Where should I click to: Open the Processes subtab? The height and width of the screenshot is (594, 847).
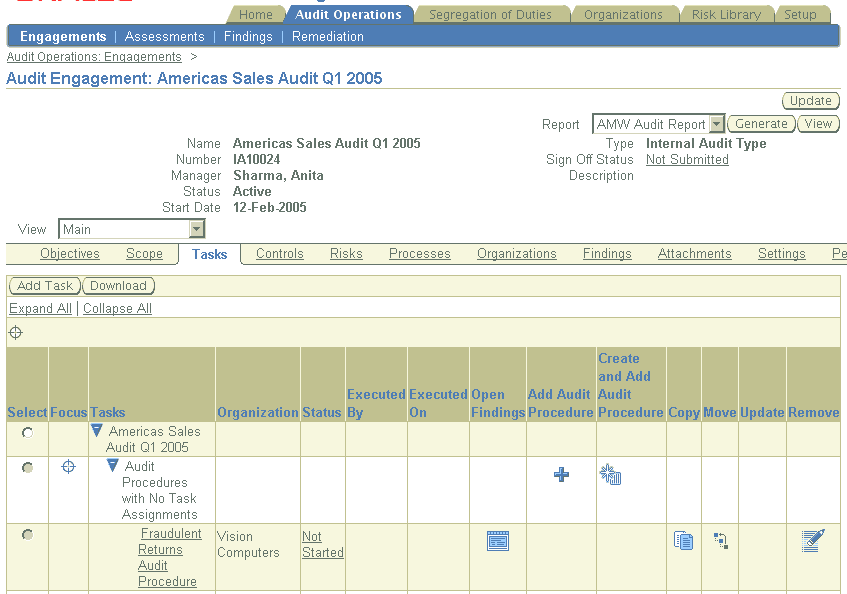[420, 254]
